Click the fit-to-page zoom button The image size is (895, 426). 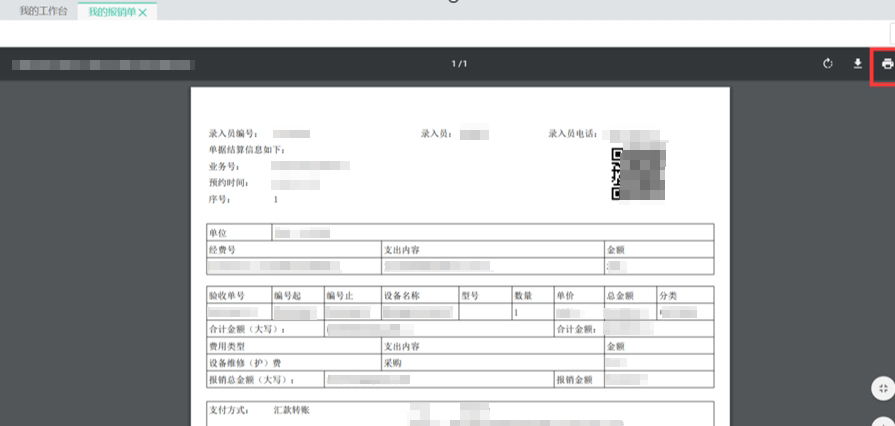click(882, 388)
